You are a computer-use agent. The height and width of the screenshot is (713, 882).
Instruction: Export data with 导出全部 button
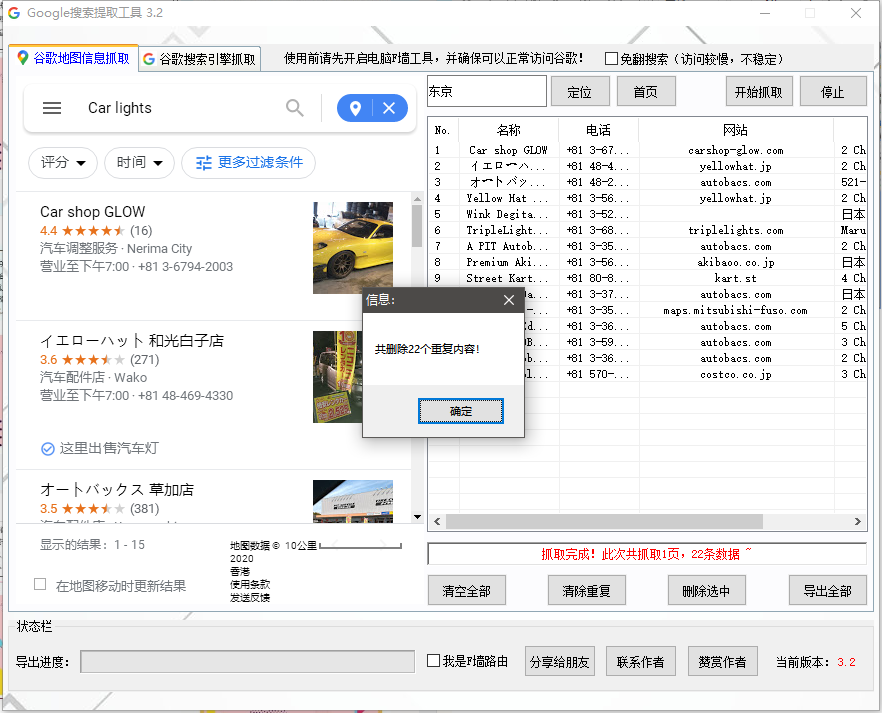(827, 590)
